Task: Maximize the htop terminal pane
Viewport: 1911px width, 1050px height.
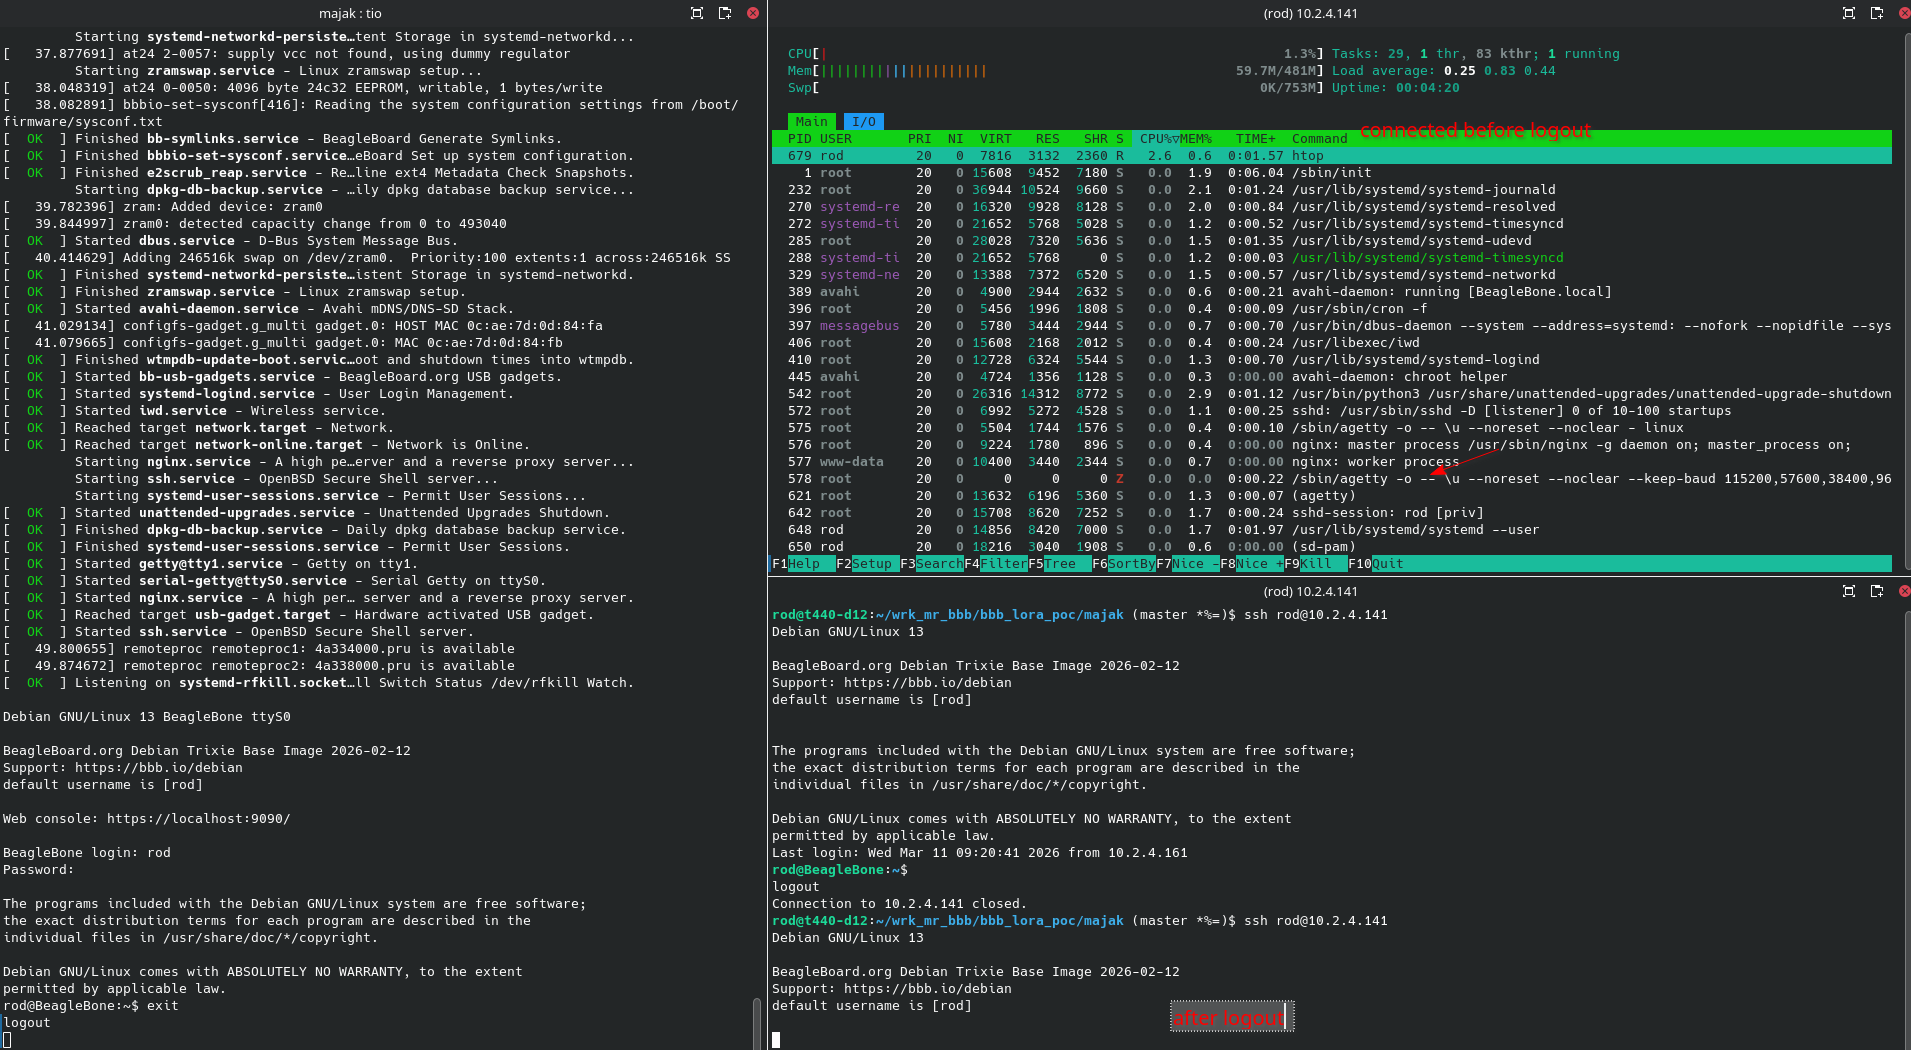Action: 1848,13
